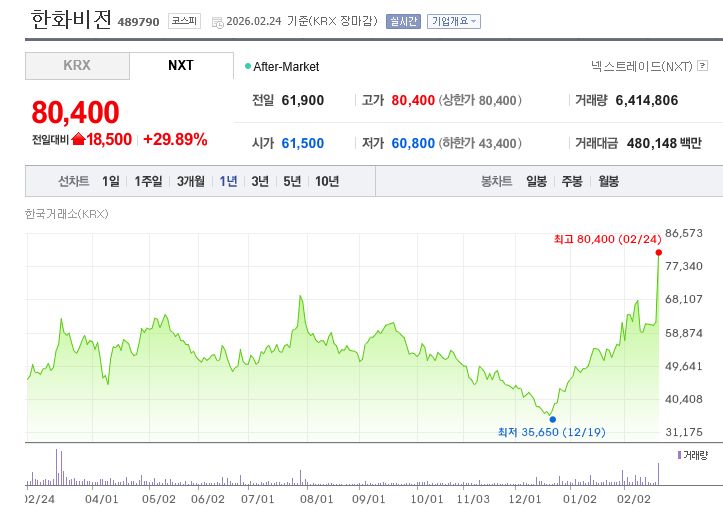
Task: Select 10년 line chart range
Action: [327, 181]
